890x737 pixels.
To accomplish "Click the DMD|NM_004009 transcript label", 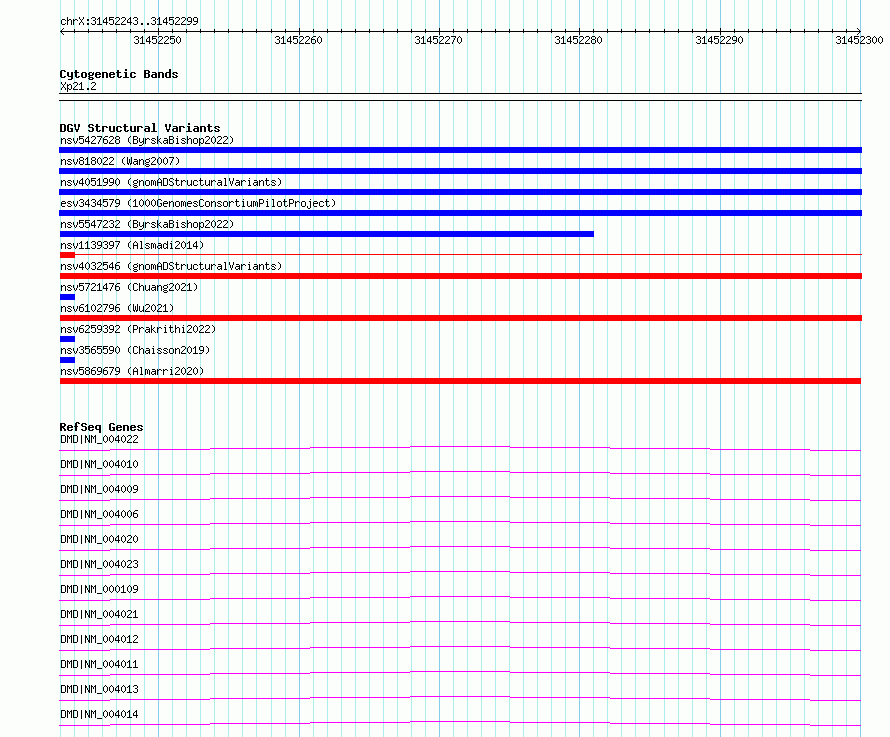I will [99, 489].
